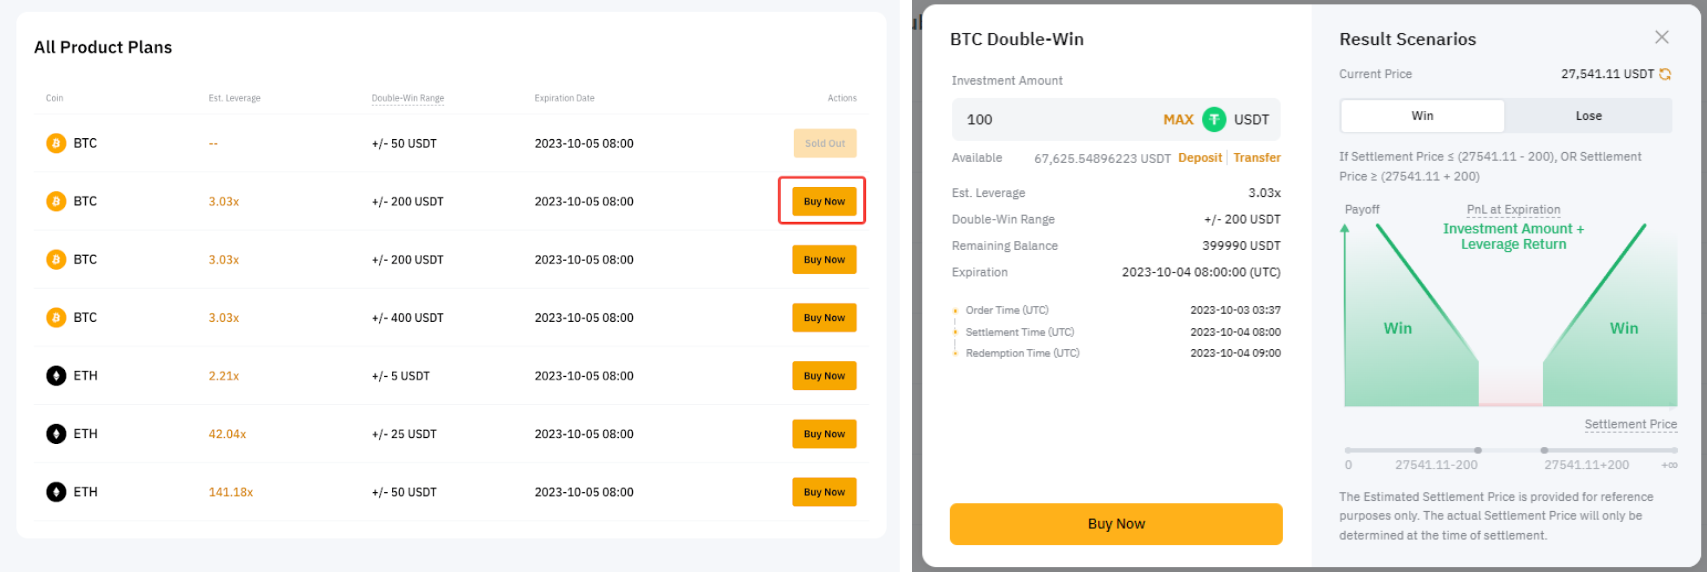Screen dimensions: 1707x572
Task: Select the Win scenario tab
Action: point(1422,116)
